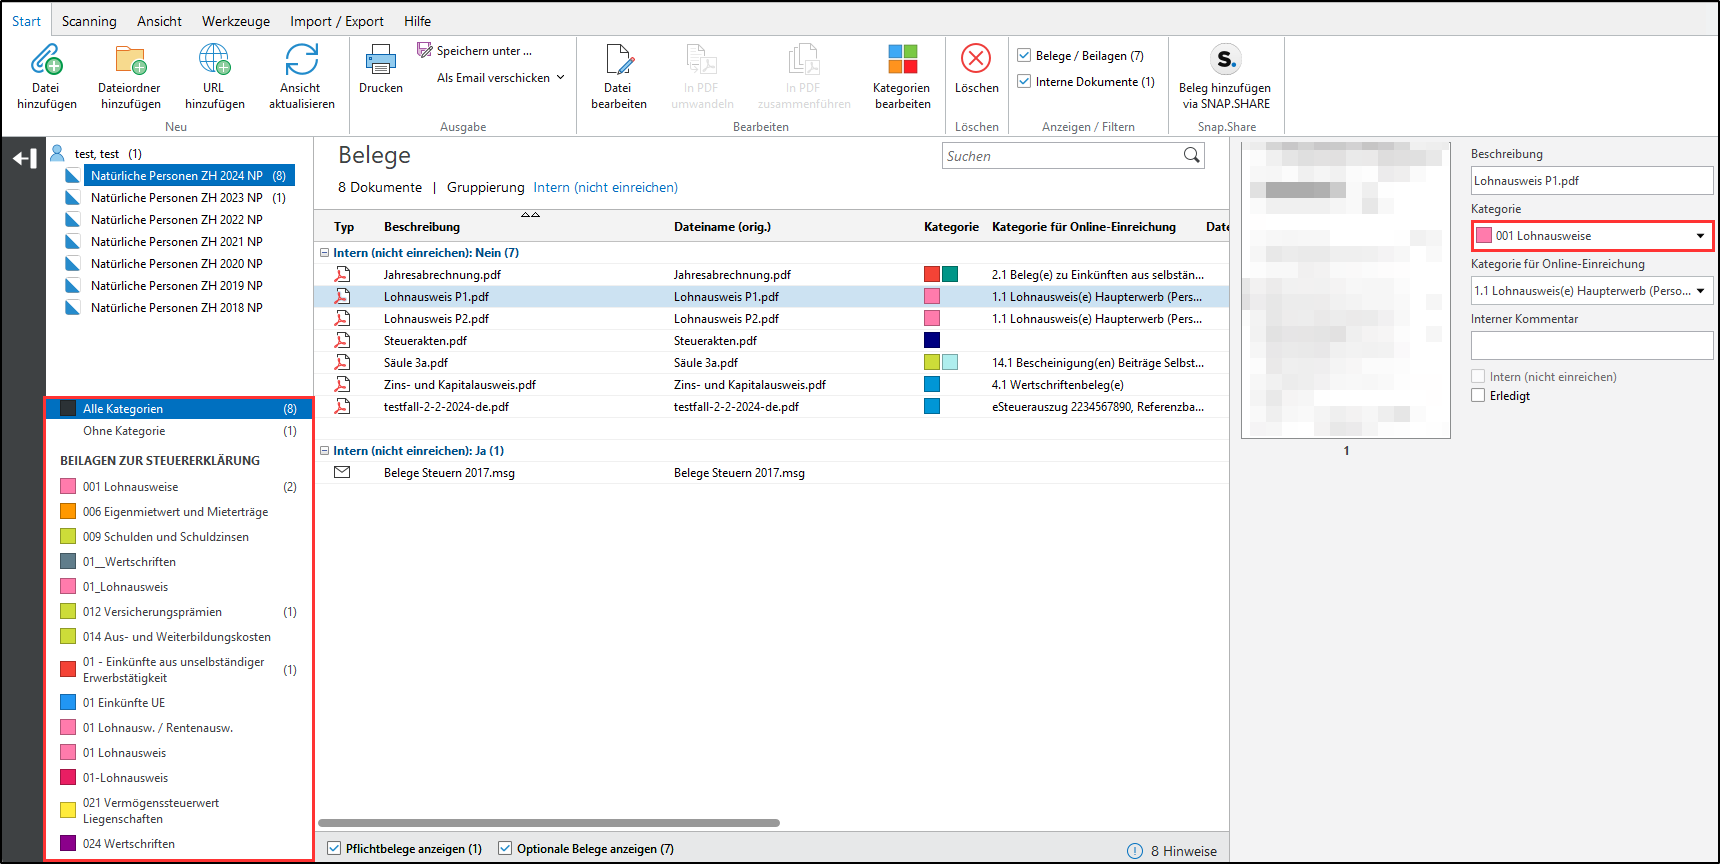Click the Dateiordner hinzufügen icon
This screenshot has height=864, width=1720.
coord(131,60)
